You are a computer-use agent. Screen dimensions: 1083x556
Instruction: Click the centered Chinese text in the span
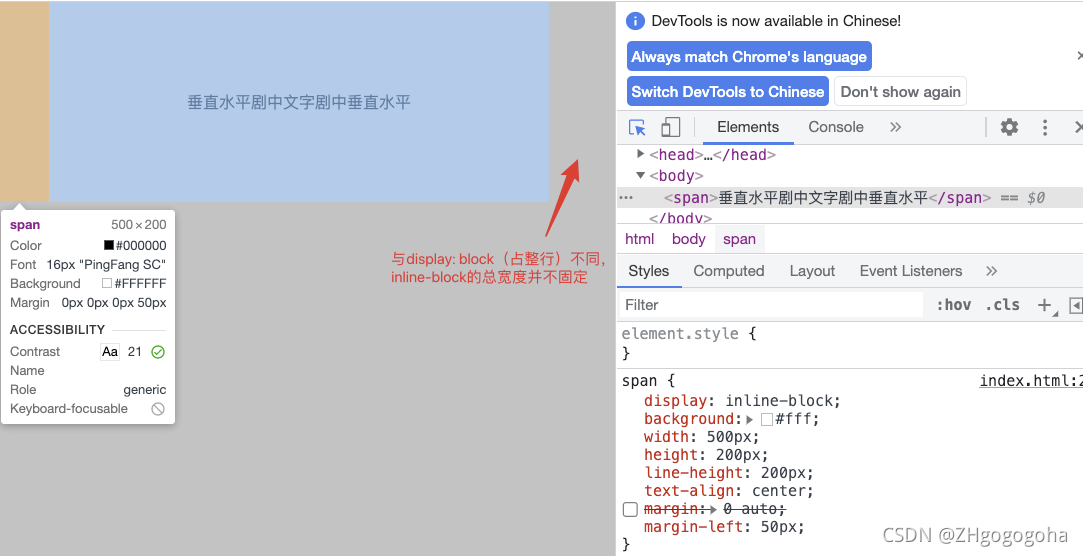pyautogui.click(x=299, y=102)
